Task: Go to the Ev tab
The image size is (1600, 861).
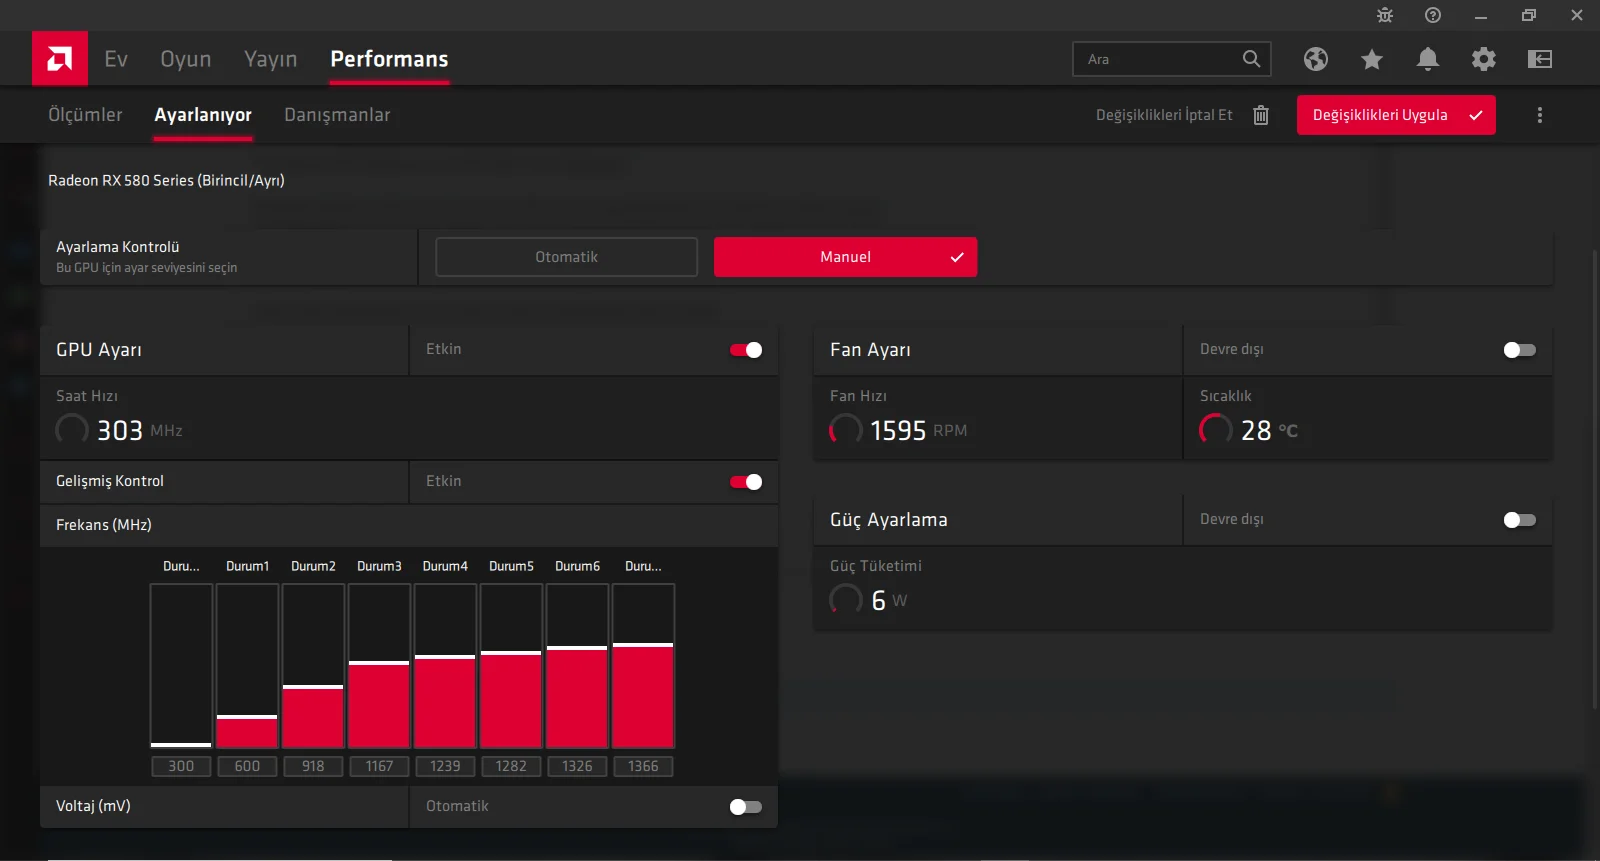Action: [116, 59]
